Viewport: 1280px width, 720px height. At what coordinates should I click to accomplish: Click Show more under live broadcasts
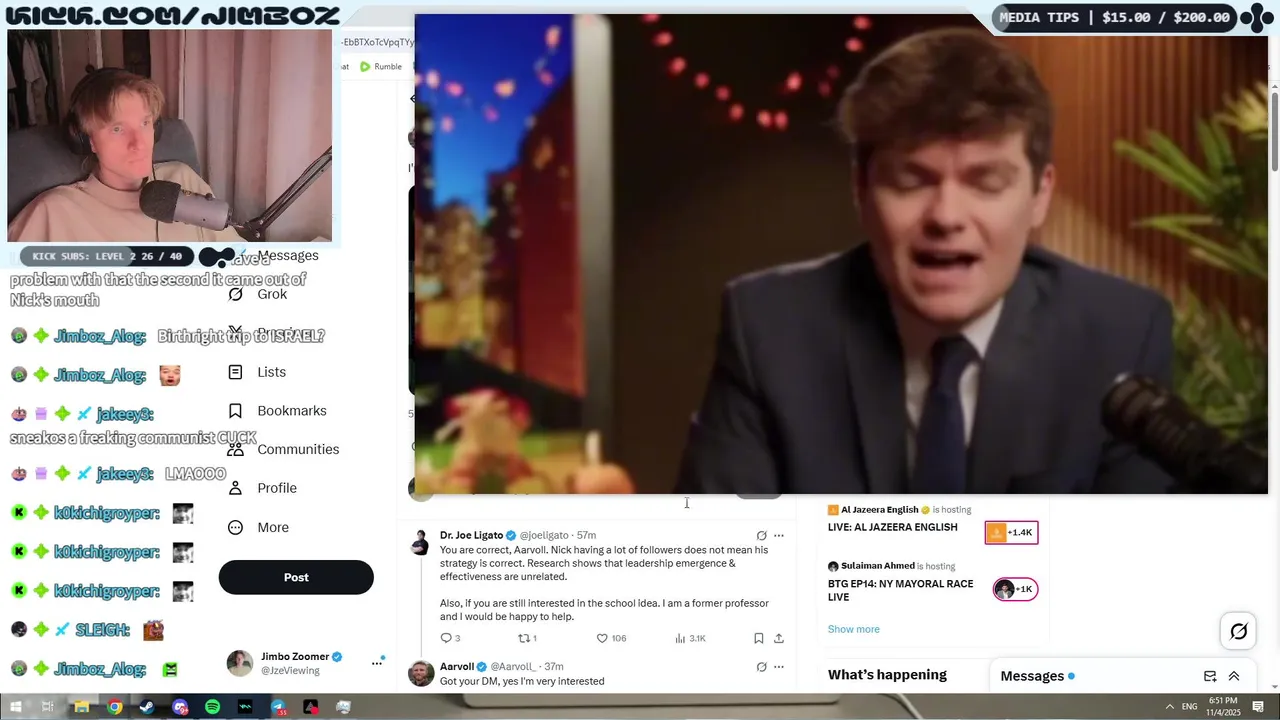(853, 629)
